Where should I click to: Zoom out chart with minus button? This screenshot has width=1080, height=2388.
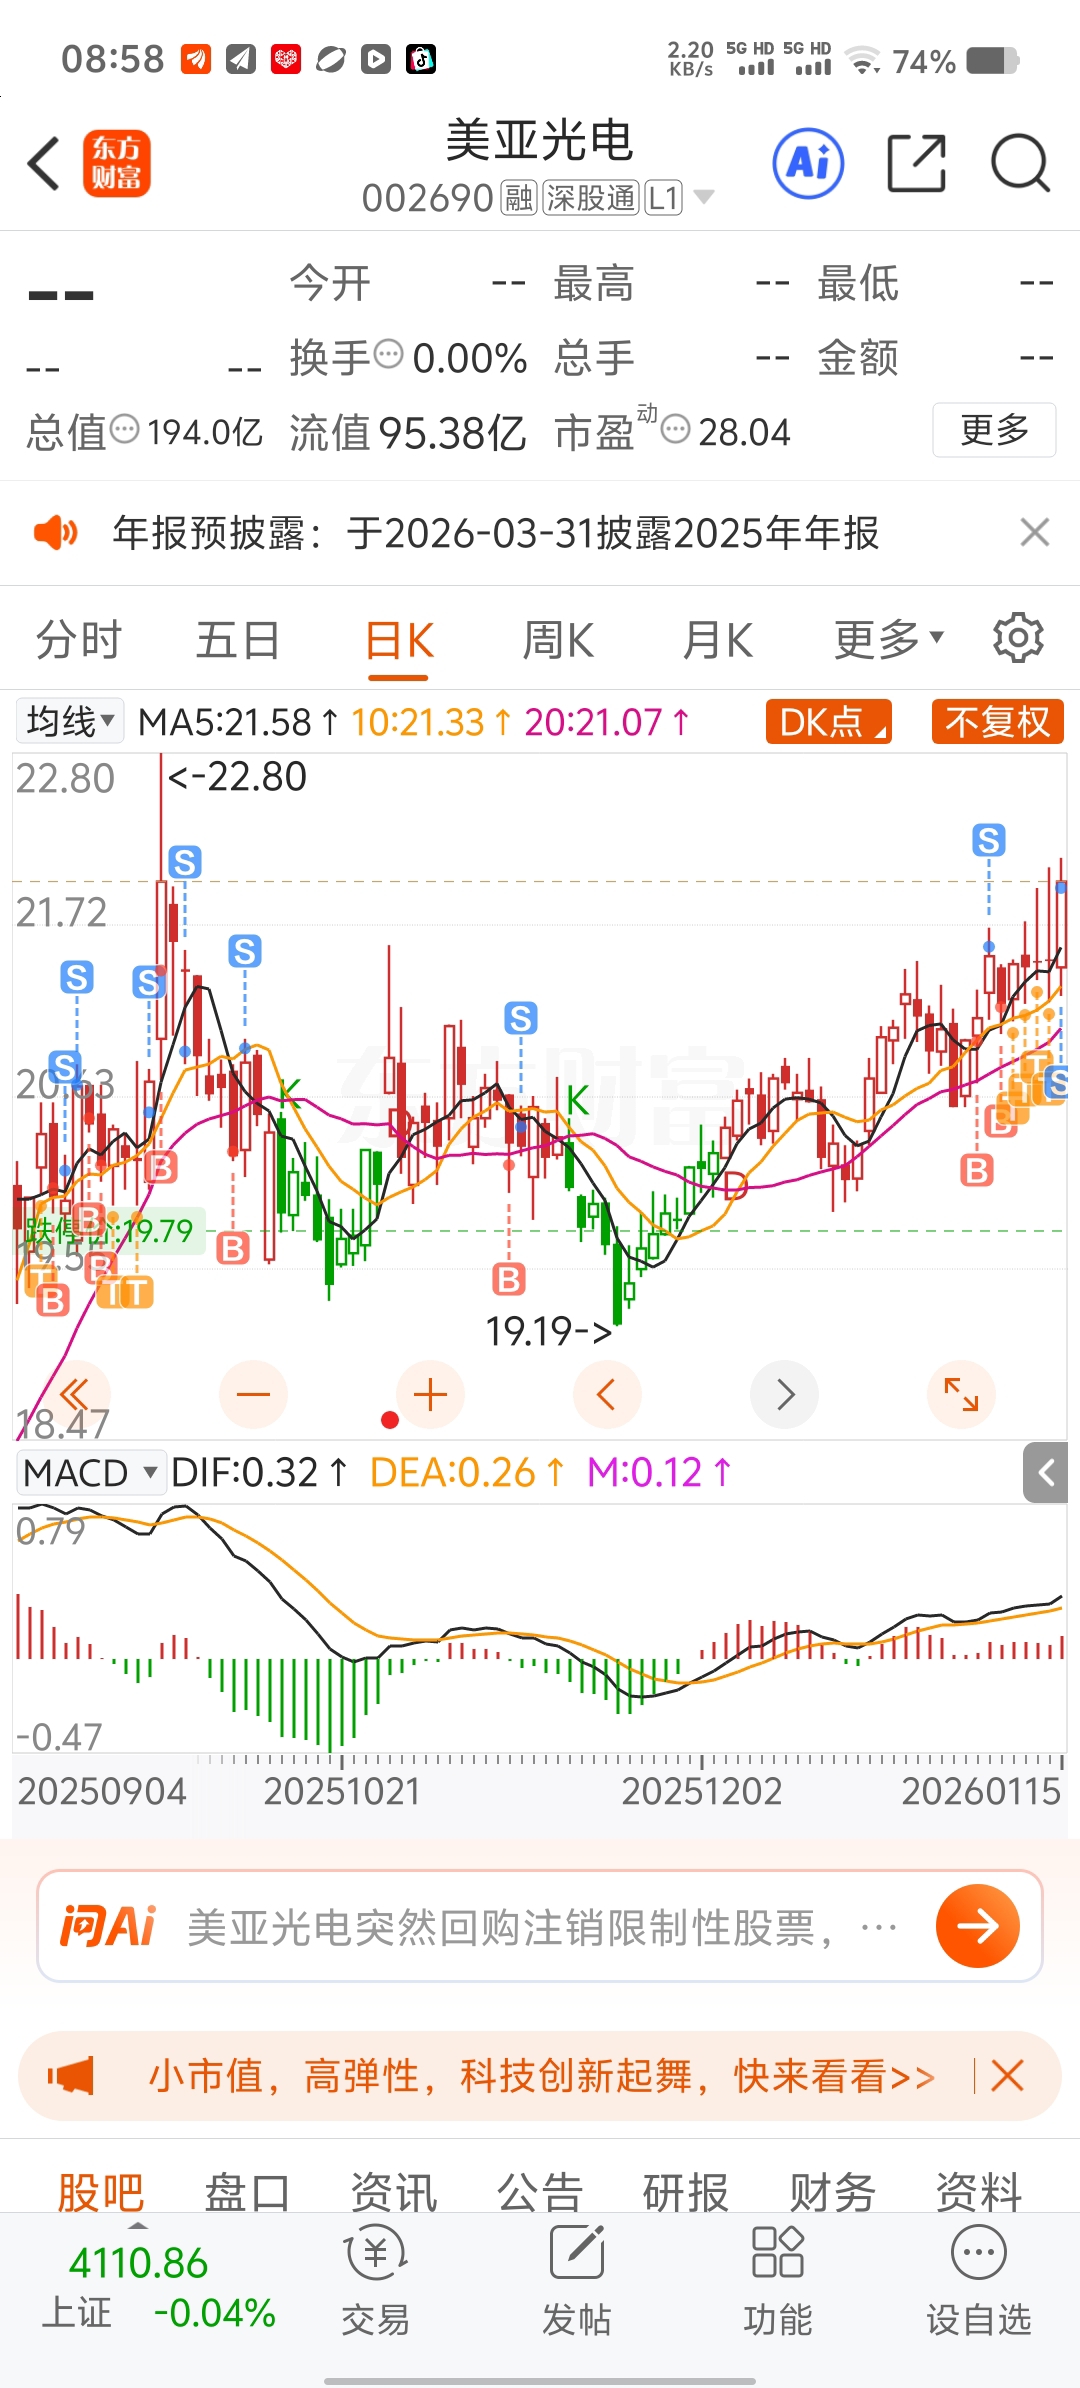(x=253, y=1394)
